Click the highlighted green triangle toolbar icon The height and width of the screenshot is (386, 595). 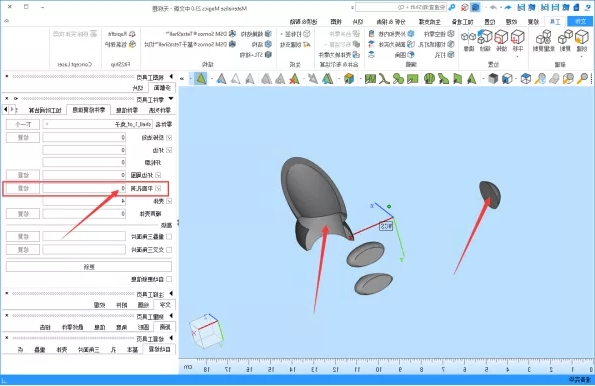click(201, 79)
